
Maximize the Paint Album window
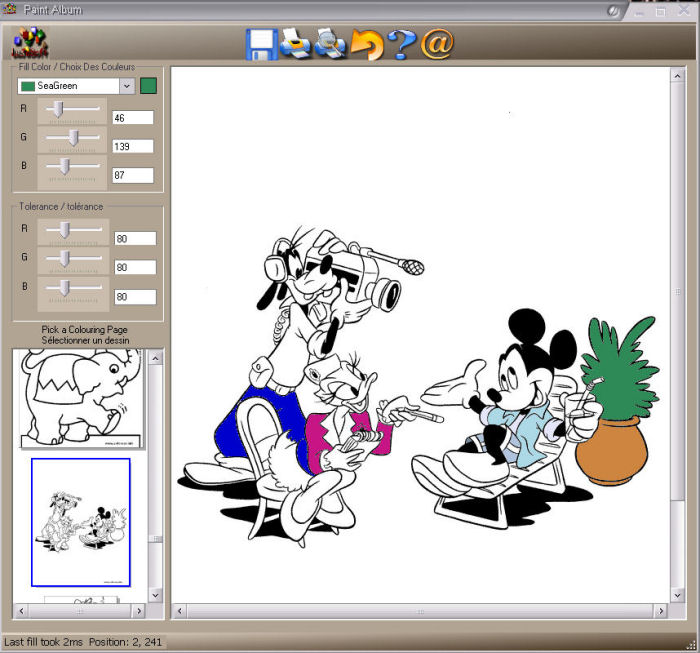pyautogui.click(x=661, y=12)
